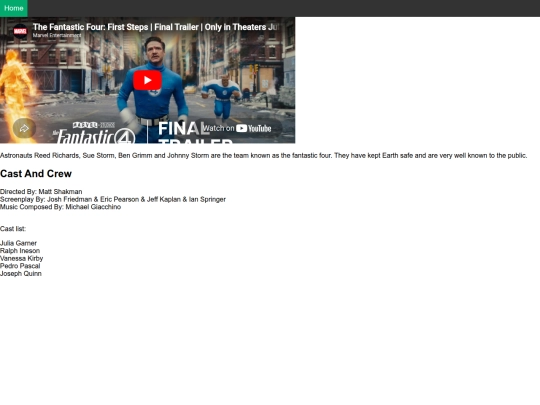This screenshot has height=405, width=540.
Task: Click cast member Joseph Quinn
Action: click(21, 273)
